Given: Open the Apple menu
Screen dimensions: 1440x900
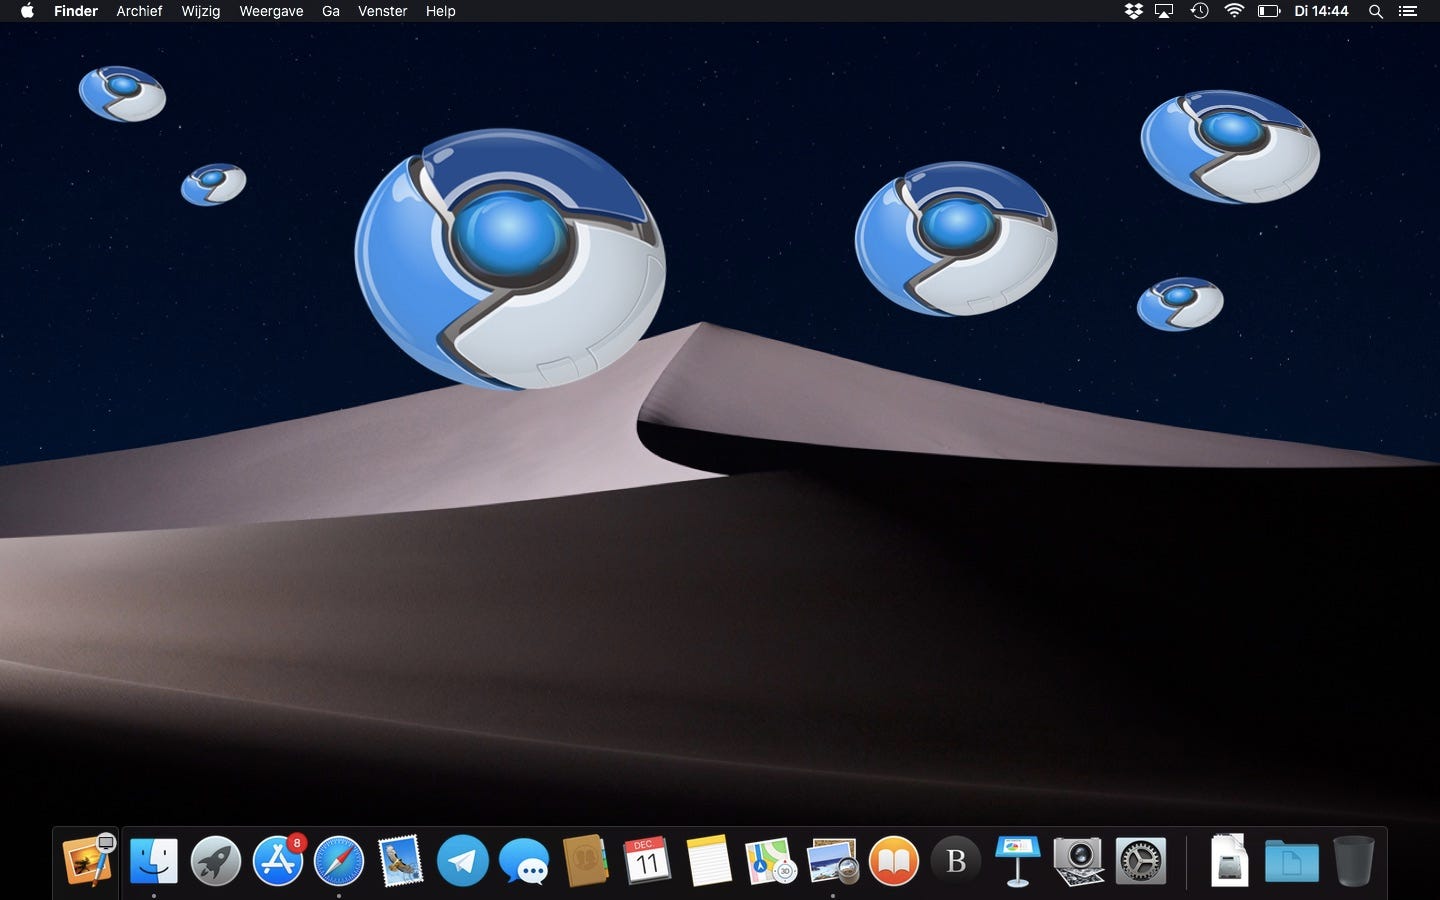Looking at the screenshot, I should [27, 11].
